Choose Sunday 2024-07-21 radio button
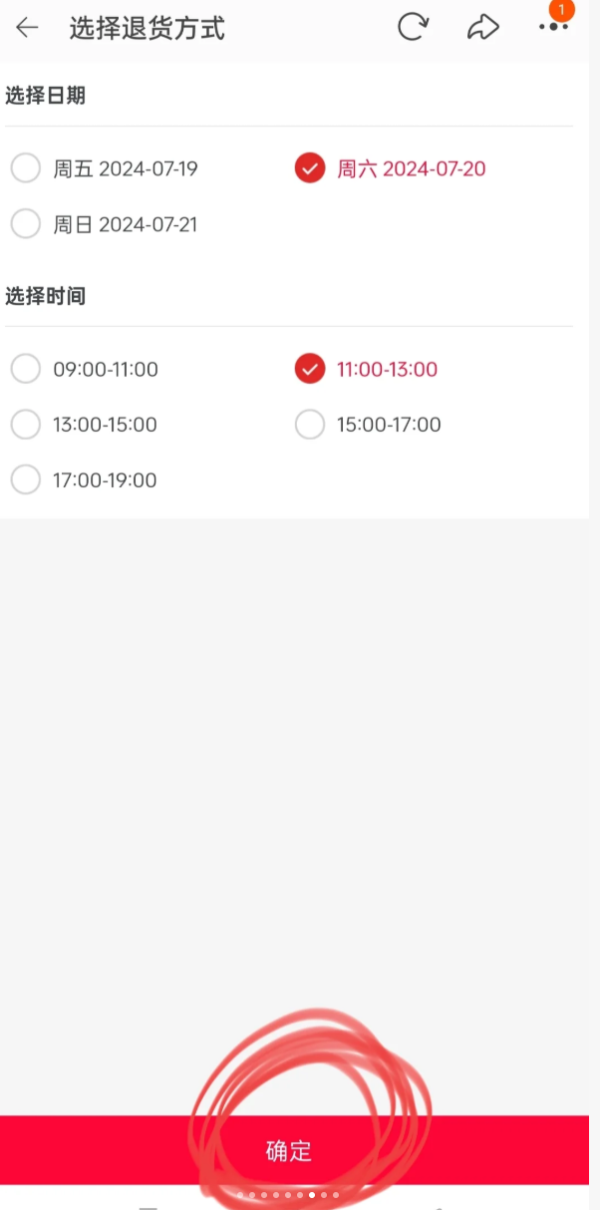This screenshot has width=600, height=1210. coord(26,224)
